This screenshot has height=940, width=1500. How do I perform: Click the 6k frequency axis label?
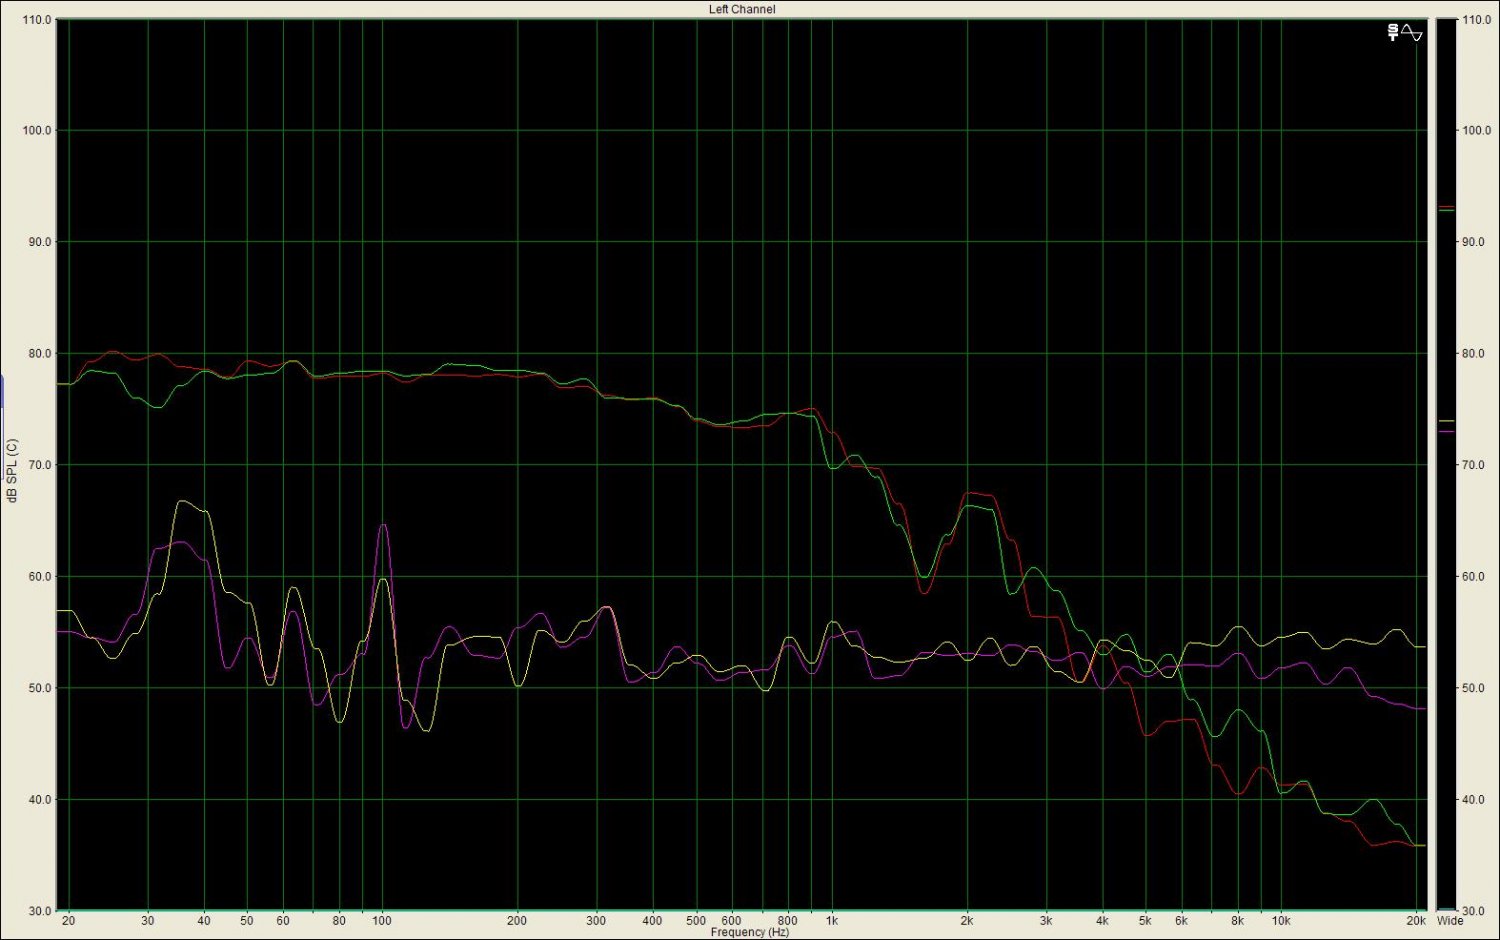coord(1181,920)
